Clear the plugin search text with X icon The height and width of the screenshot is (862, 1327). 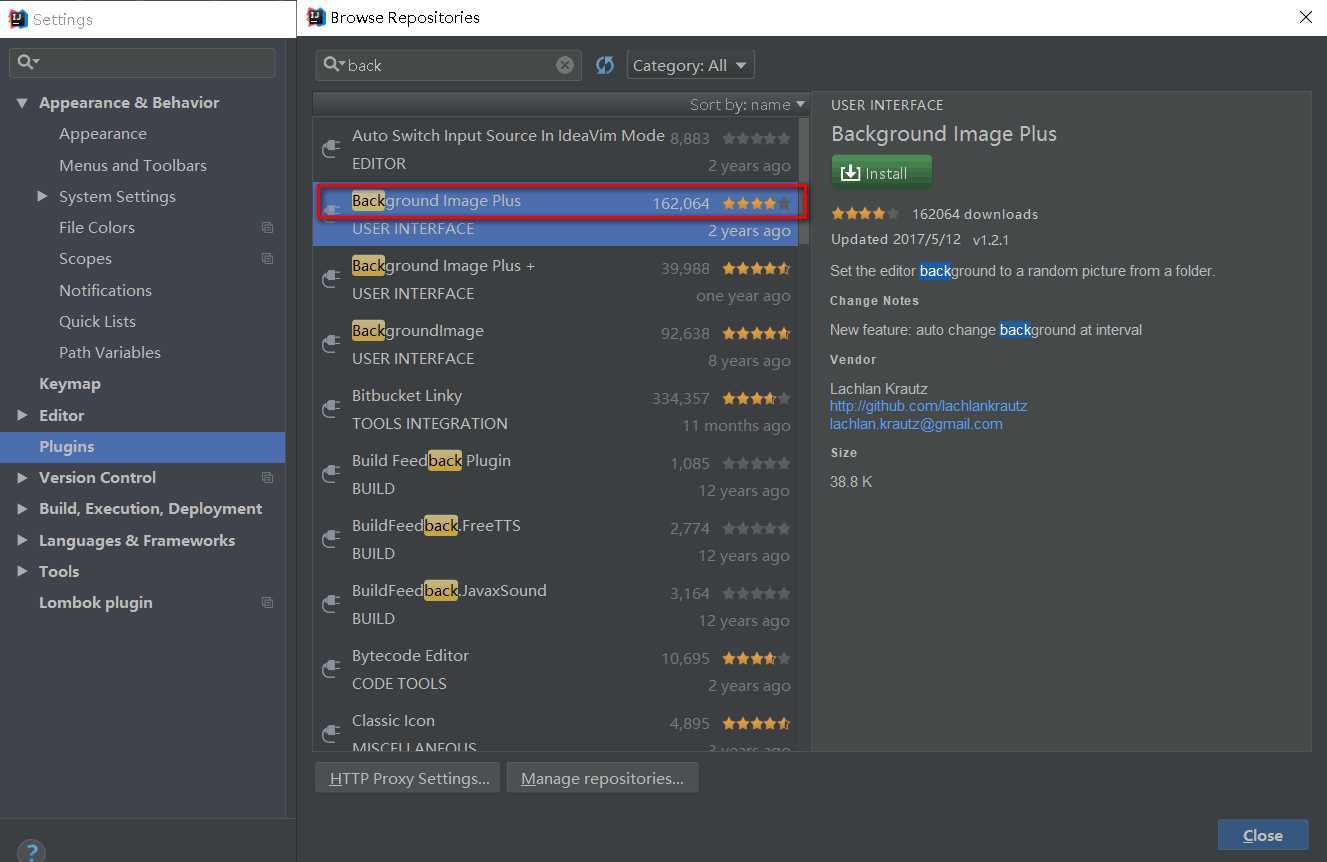[565, 65]
